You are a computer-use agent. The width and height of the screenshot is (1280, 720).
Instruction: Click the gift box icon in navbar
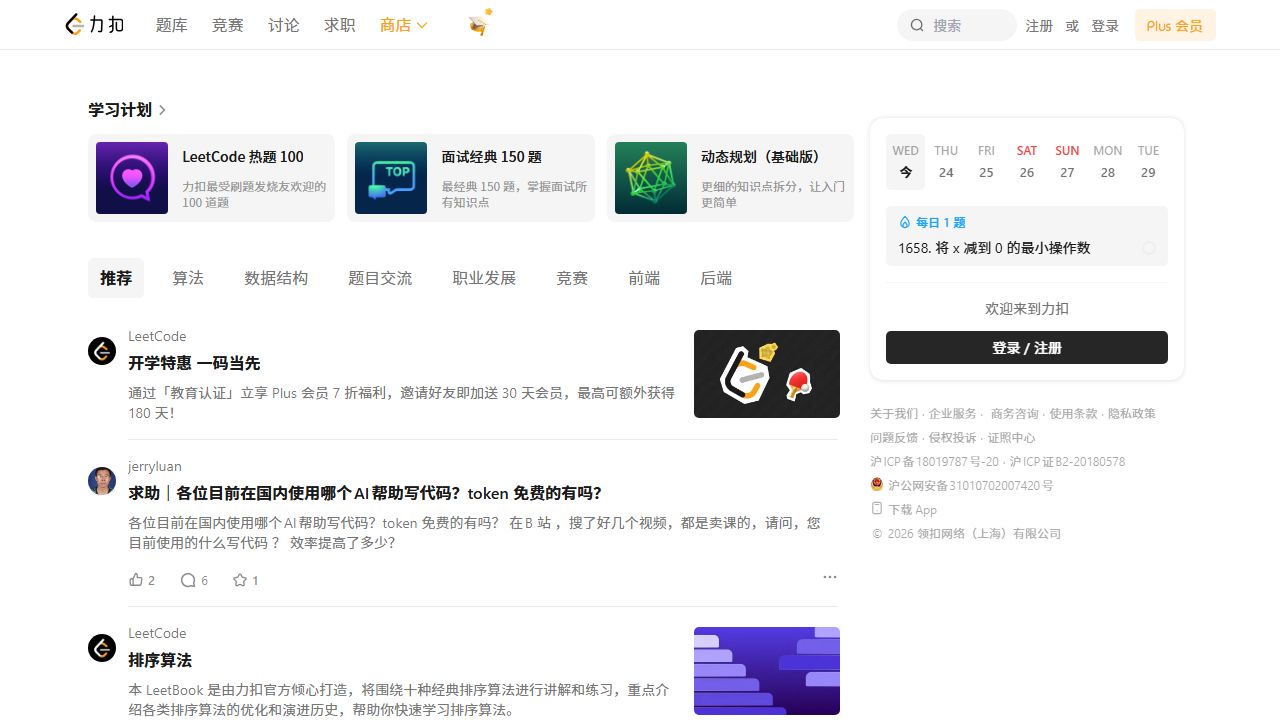(x=479, y=24)
